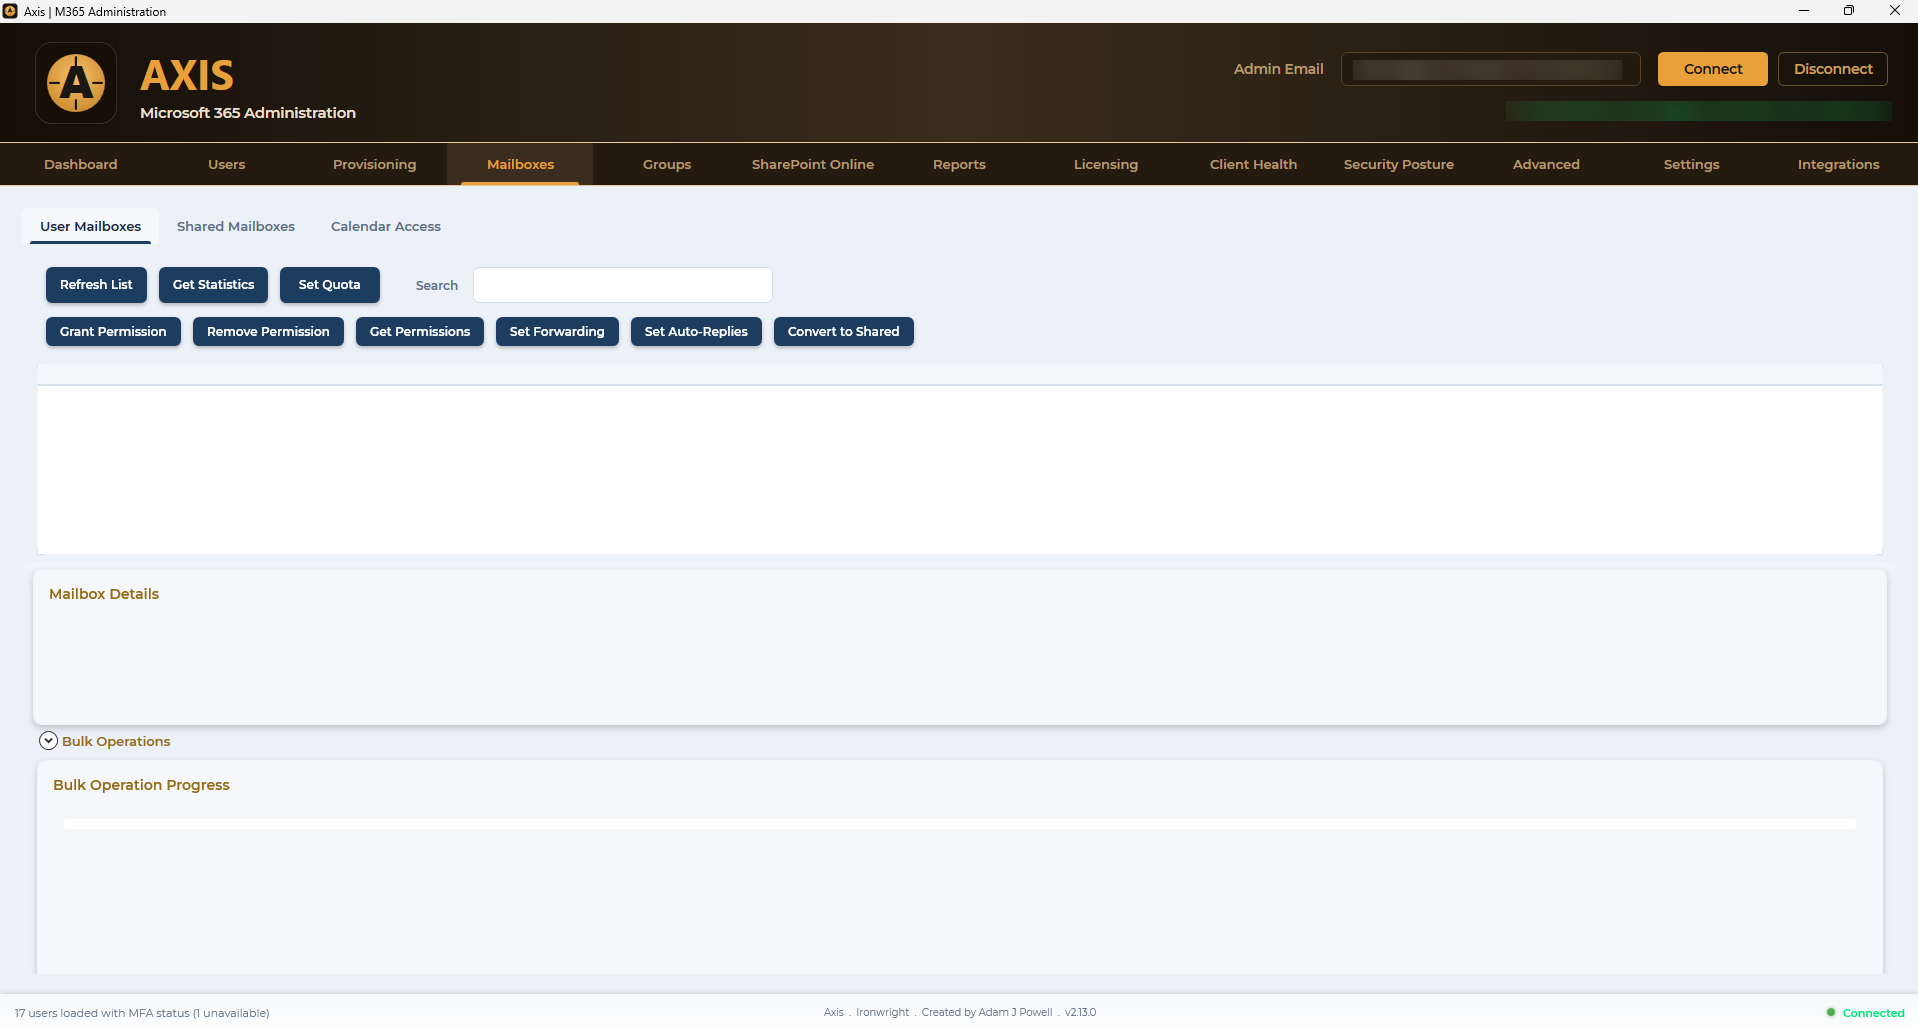Viewport: 1918px width, 1027px height.
Task: Click the Mailbox Details heading
Action: click(104, 594)
